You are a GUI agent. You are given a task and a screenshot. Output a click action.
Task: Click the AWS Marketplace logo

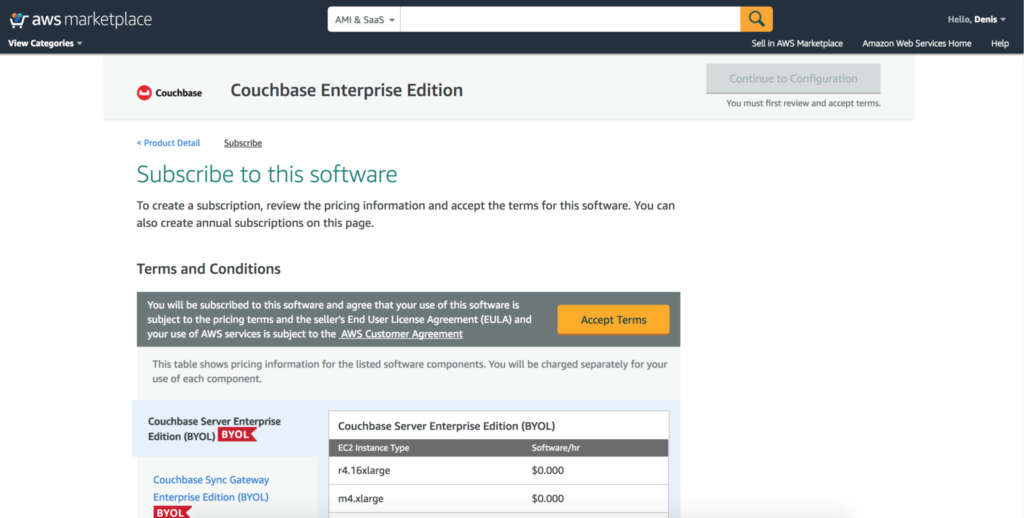(80, 20)
